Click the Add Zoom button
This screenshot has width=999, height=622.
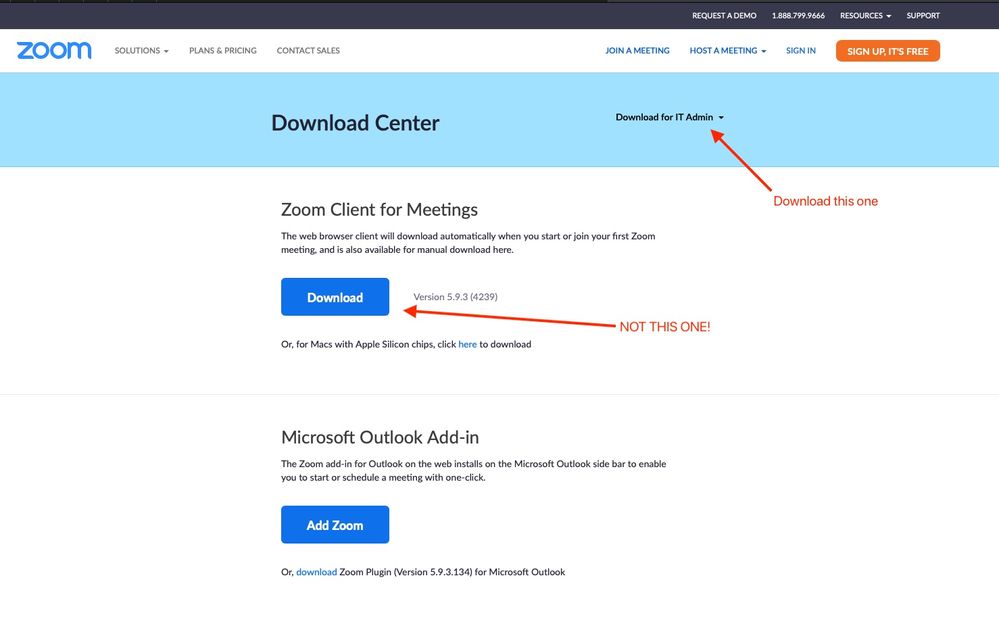pyautogui.click(x=335, y=524)
